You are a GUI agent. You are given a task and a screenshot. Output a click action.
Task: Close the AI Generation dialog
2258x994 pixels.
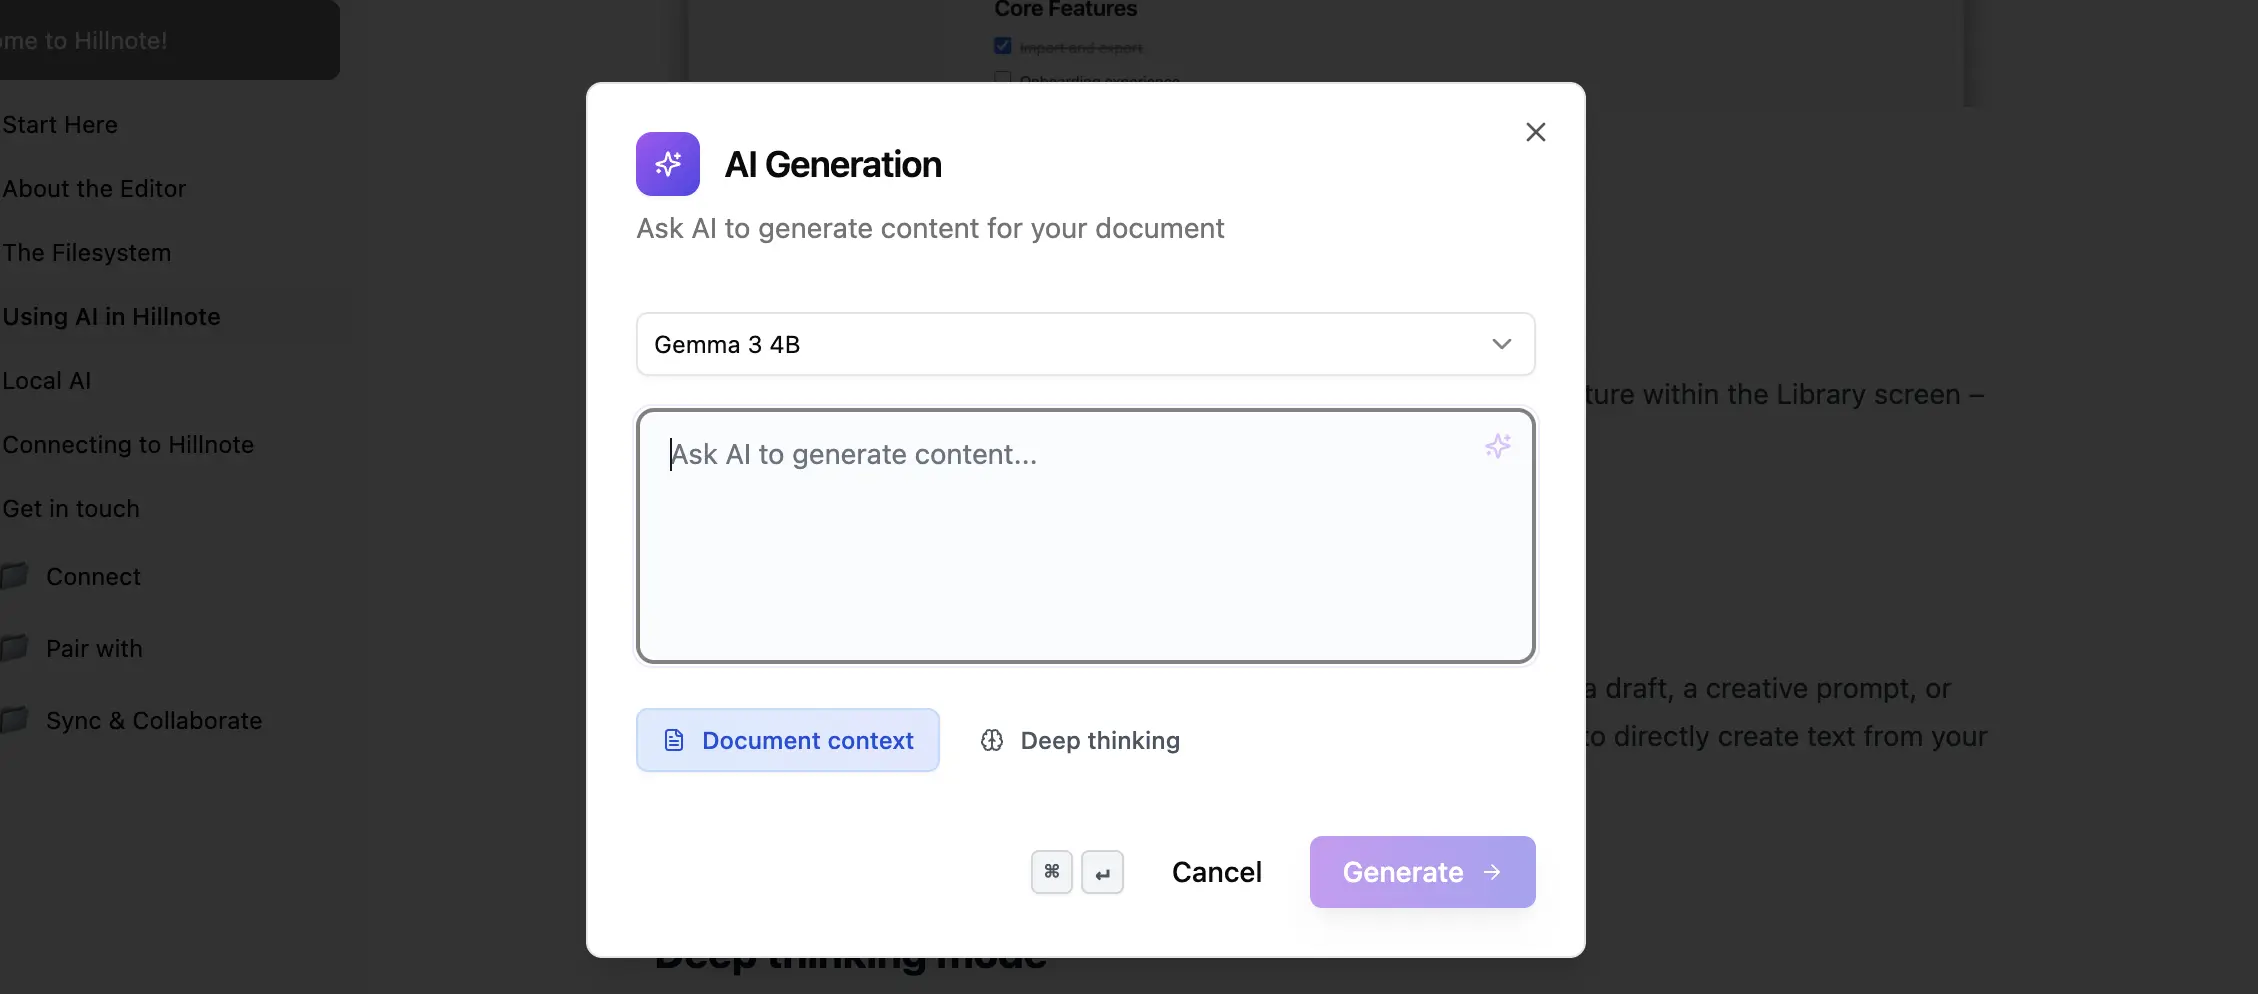coord(1535,132)
